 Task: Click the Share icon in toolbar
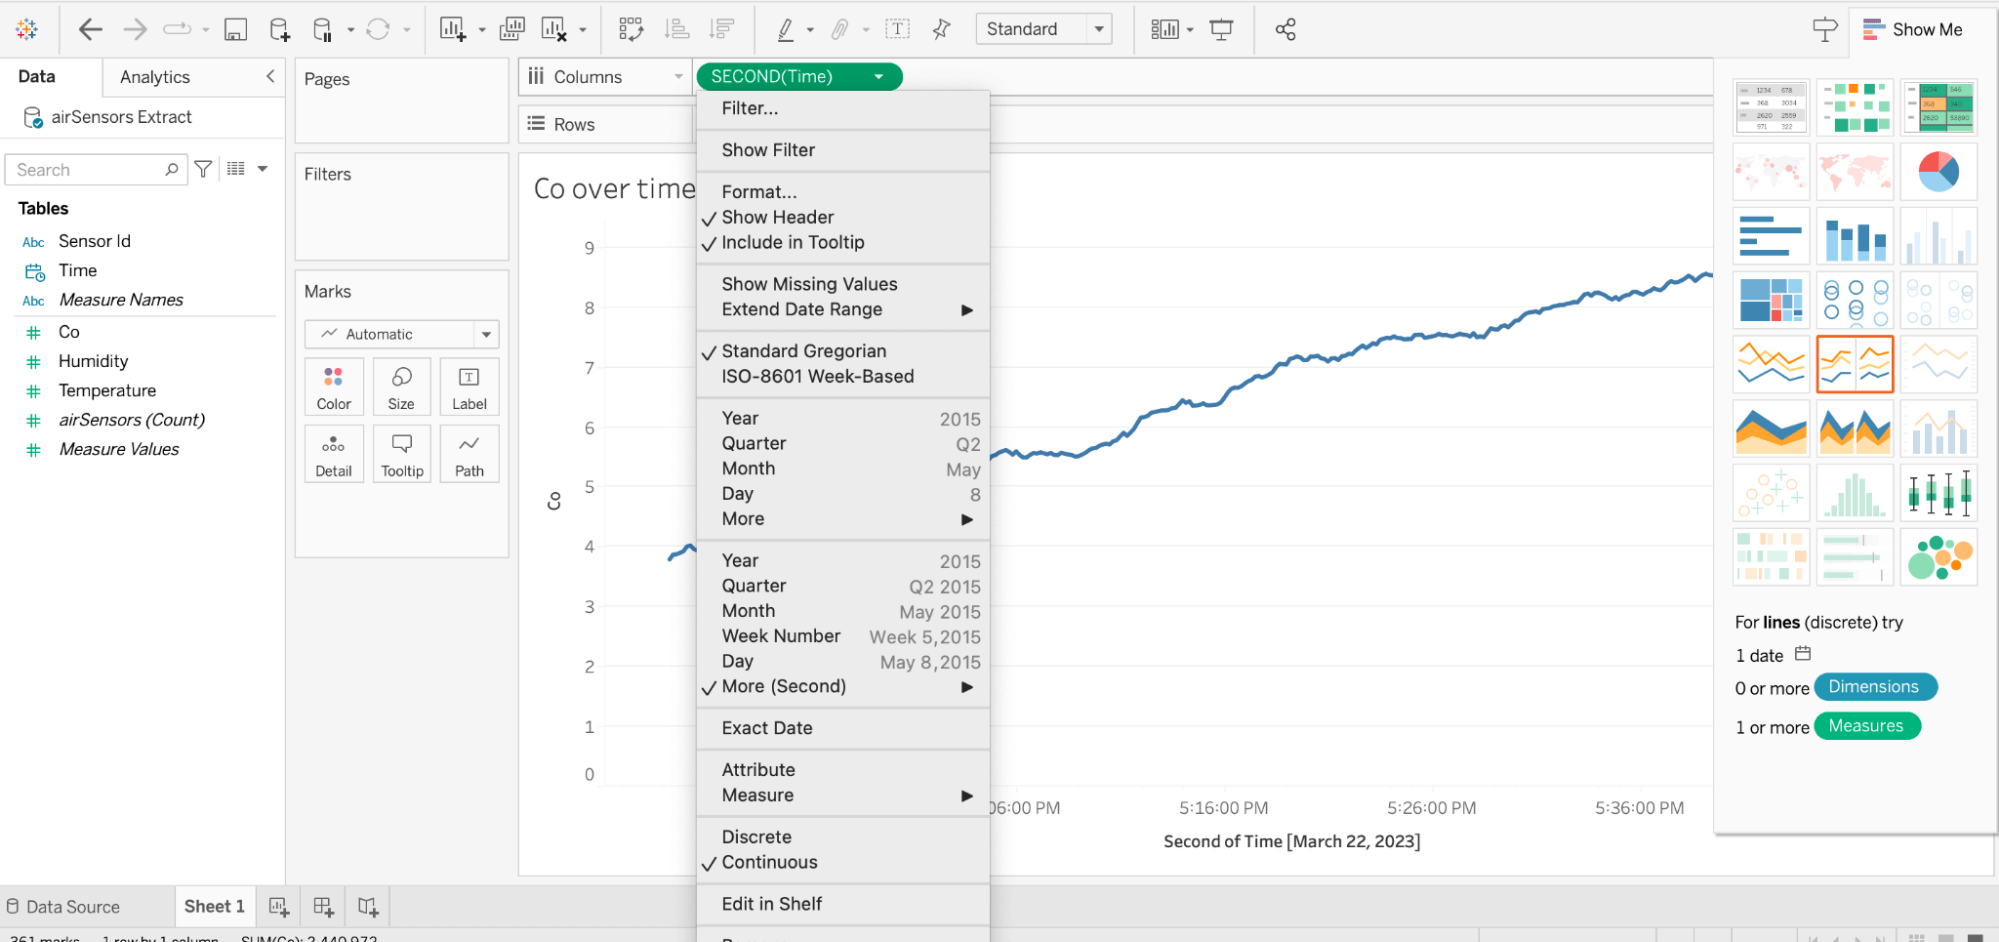[1286, 30]
